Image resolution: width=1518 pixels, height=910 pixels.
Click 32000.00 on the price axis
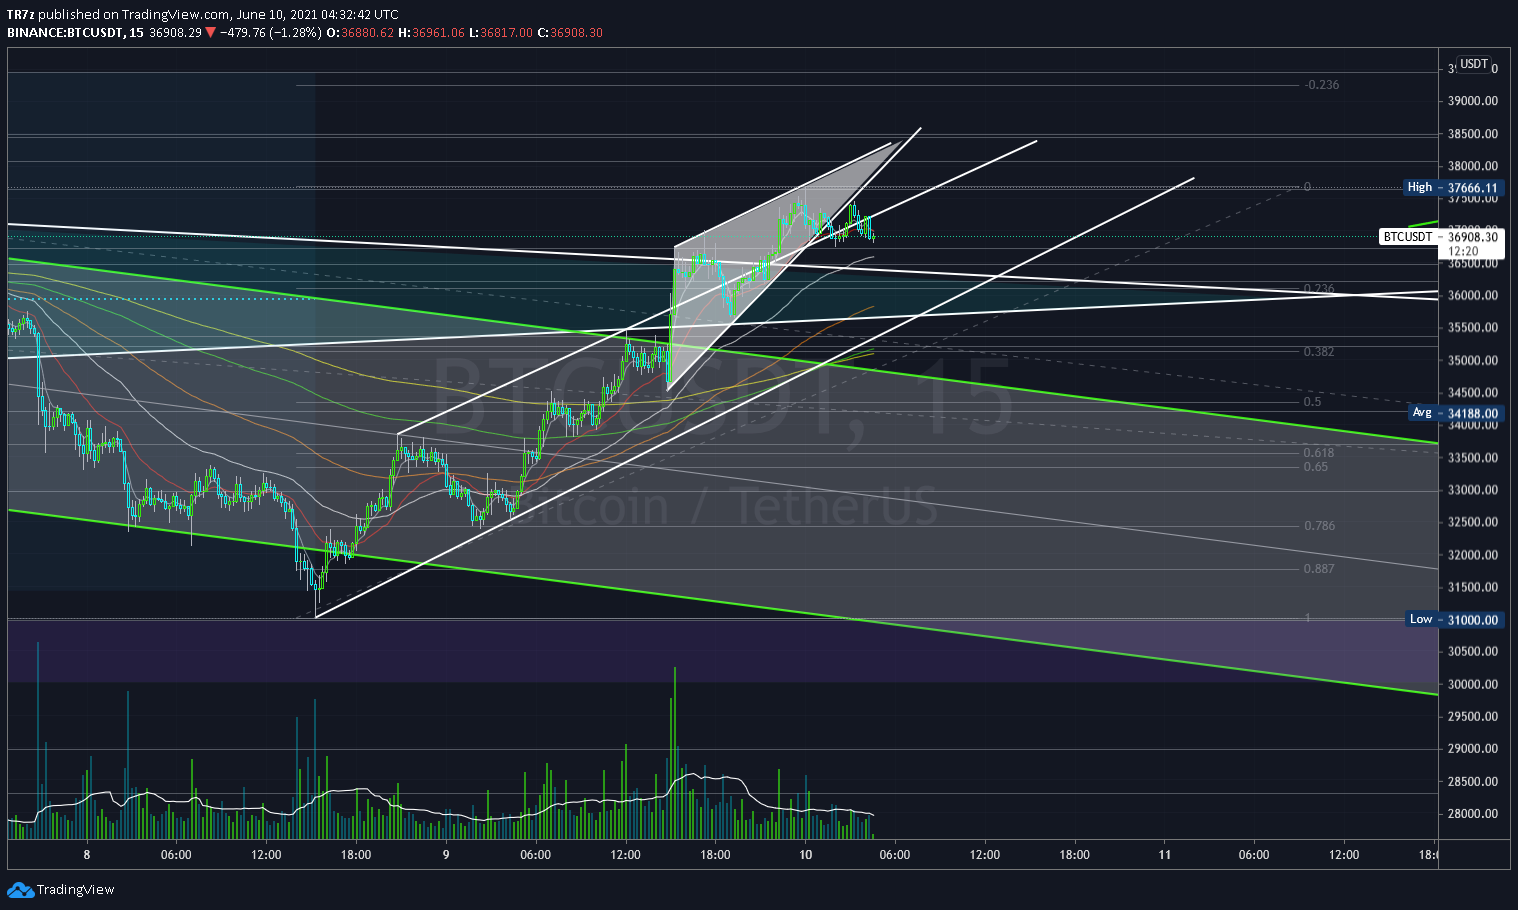pyautogui.click(x=1472, y=555)
